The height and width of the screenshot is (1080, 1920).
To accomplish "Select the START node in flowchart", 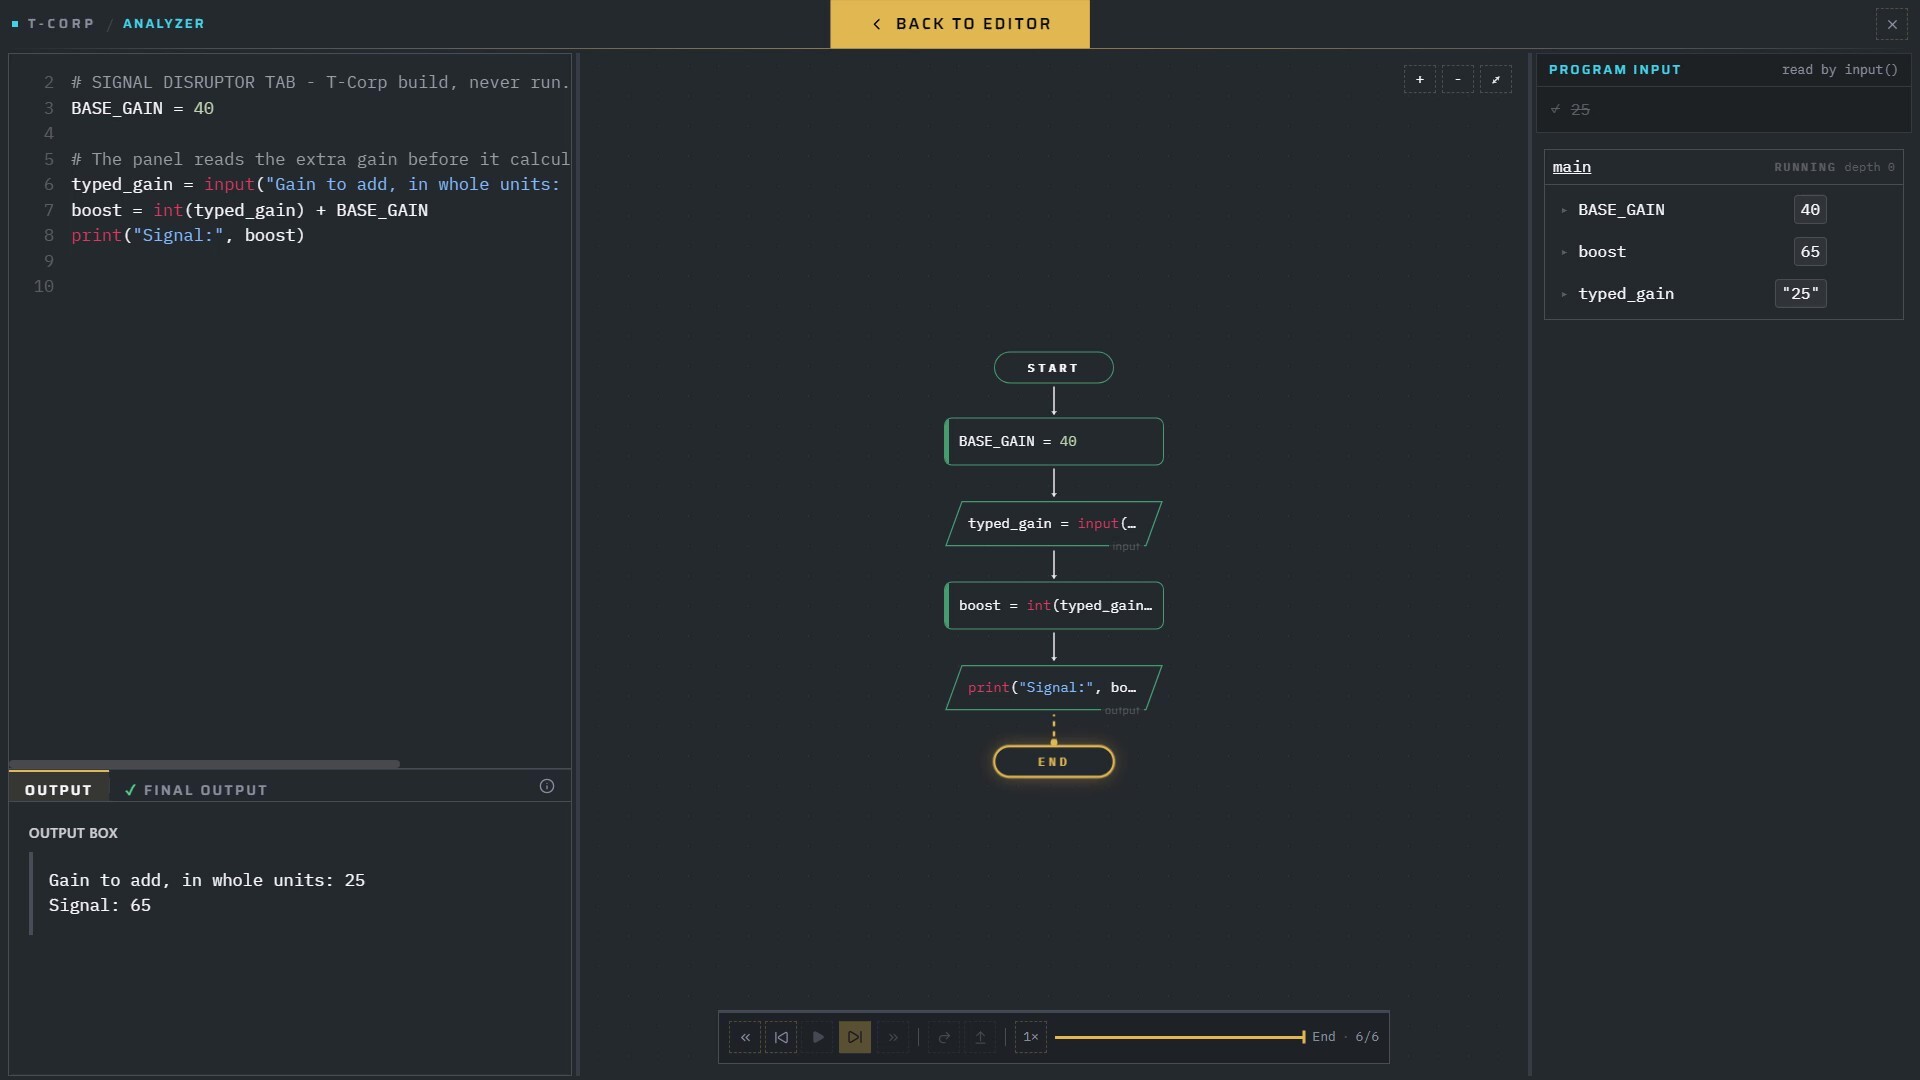I will point(1053,368).
